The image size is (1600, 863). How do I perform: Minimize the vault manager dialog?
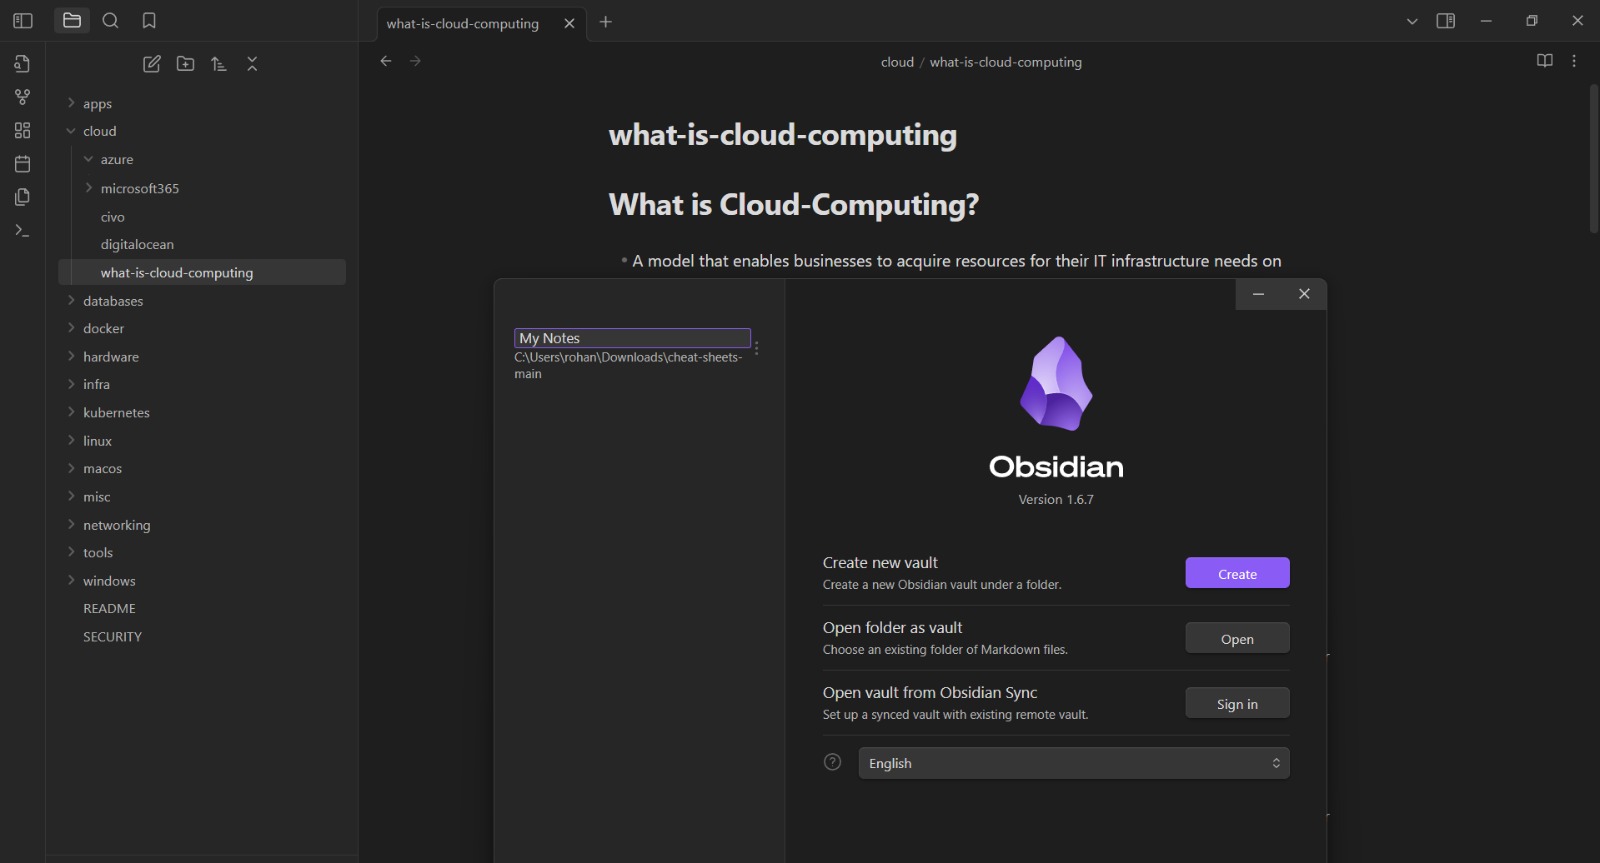click(1258, 294)
